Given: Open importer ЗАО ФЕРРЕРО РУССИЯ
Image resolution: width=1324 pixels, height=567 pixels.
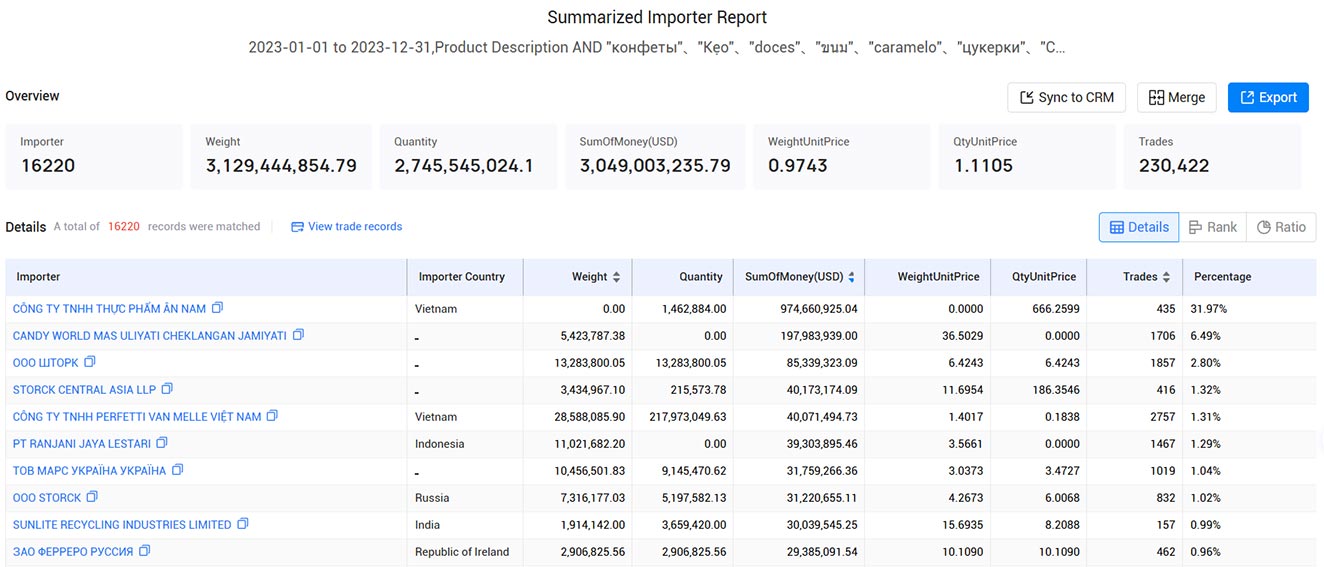Looking at the screenshot, I should click(x=73, y=552).
